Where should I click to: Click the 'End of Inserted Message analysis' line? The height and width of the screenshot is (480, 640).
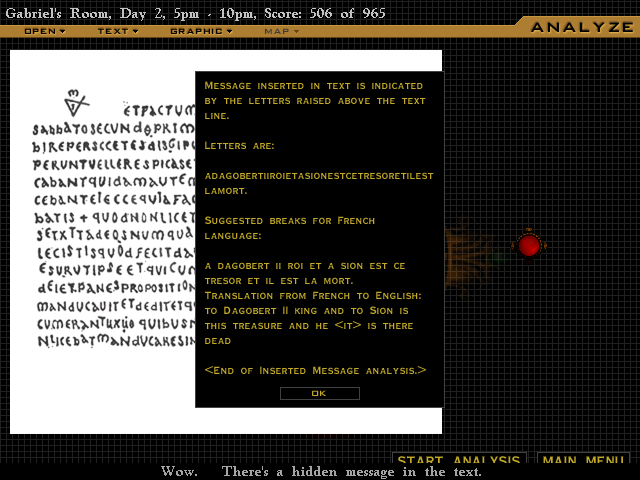pyautogui.click(x=315, y=370)
